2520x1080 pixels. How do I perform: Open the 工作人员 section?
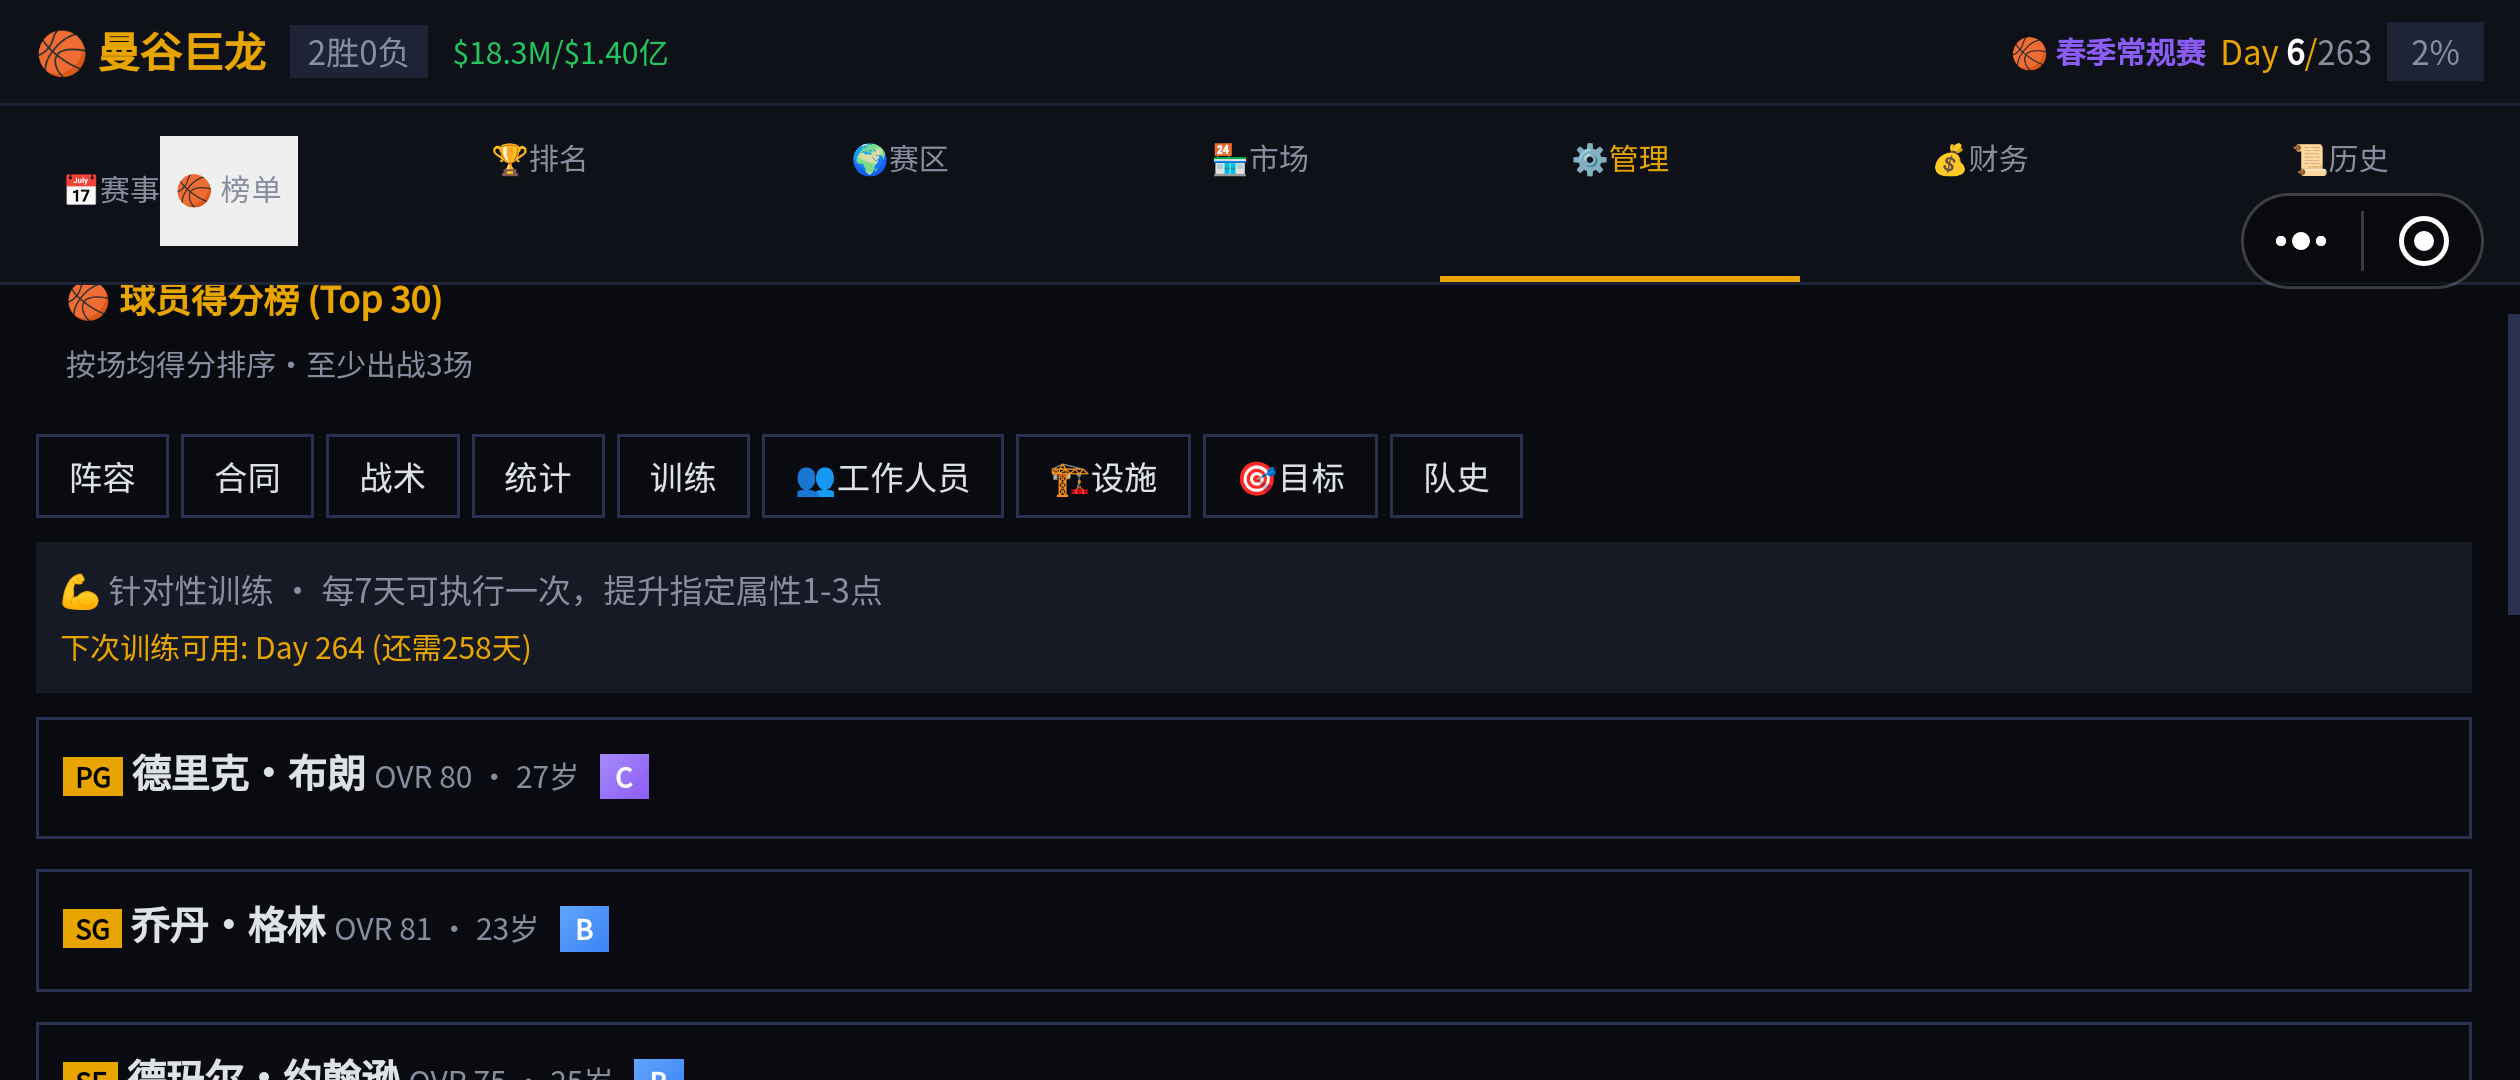click(882, 477)
